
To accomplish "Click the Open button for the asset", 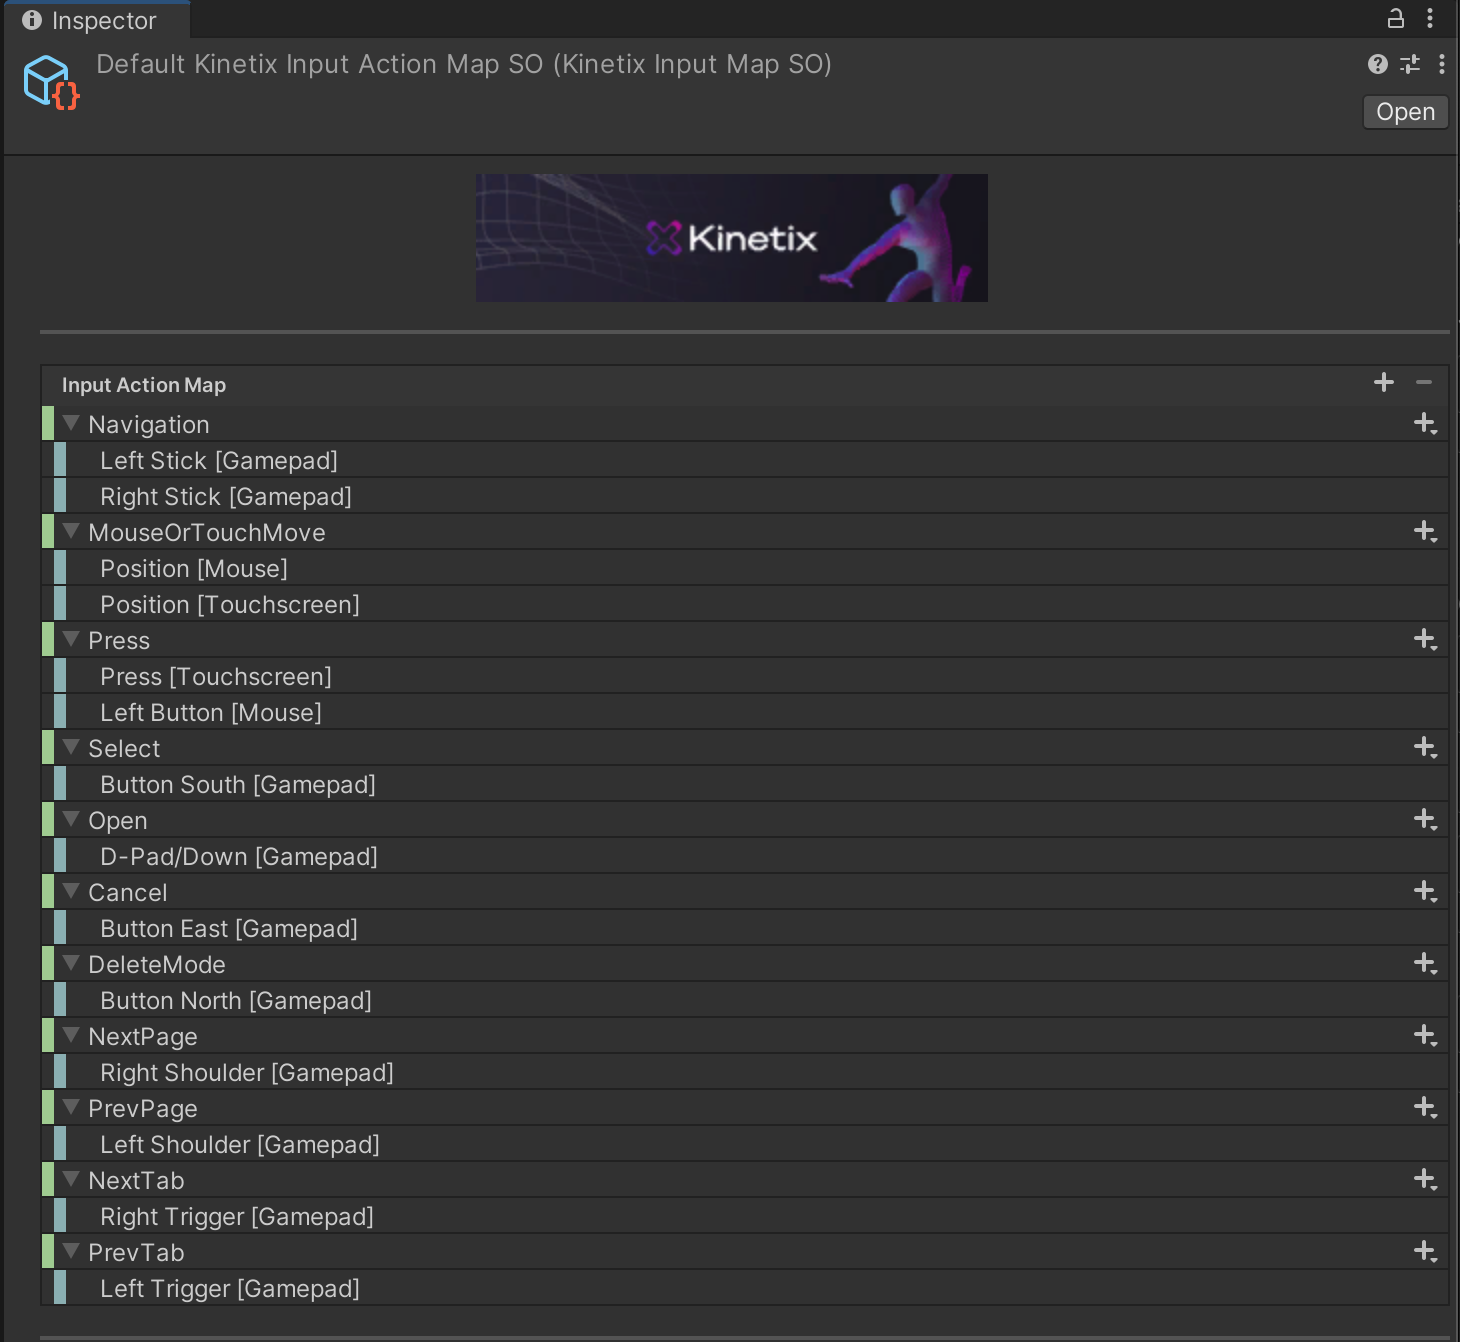I will pyautogui.click(x=1405, y=112).
